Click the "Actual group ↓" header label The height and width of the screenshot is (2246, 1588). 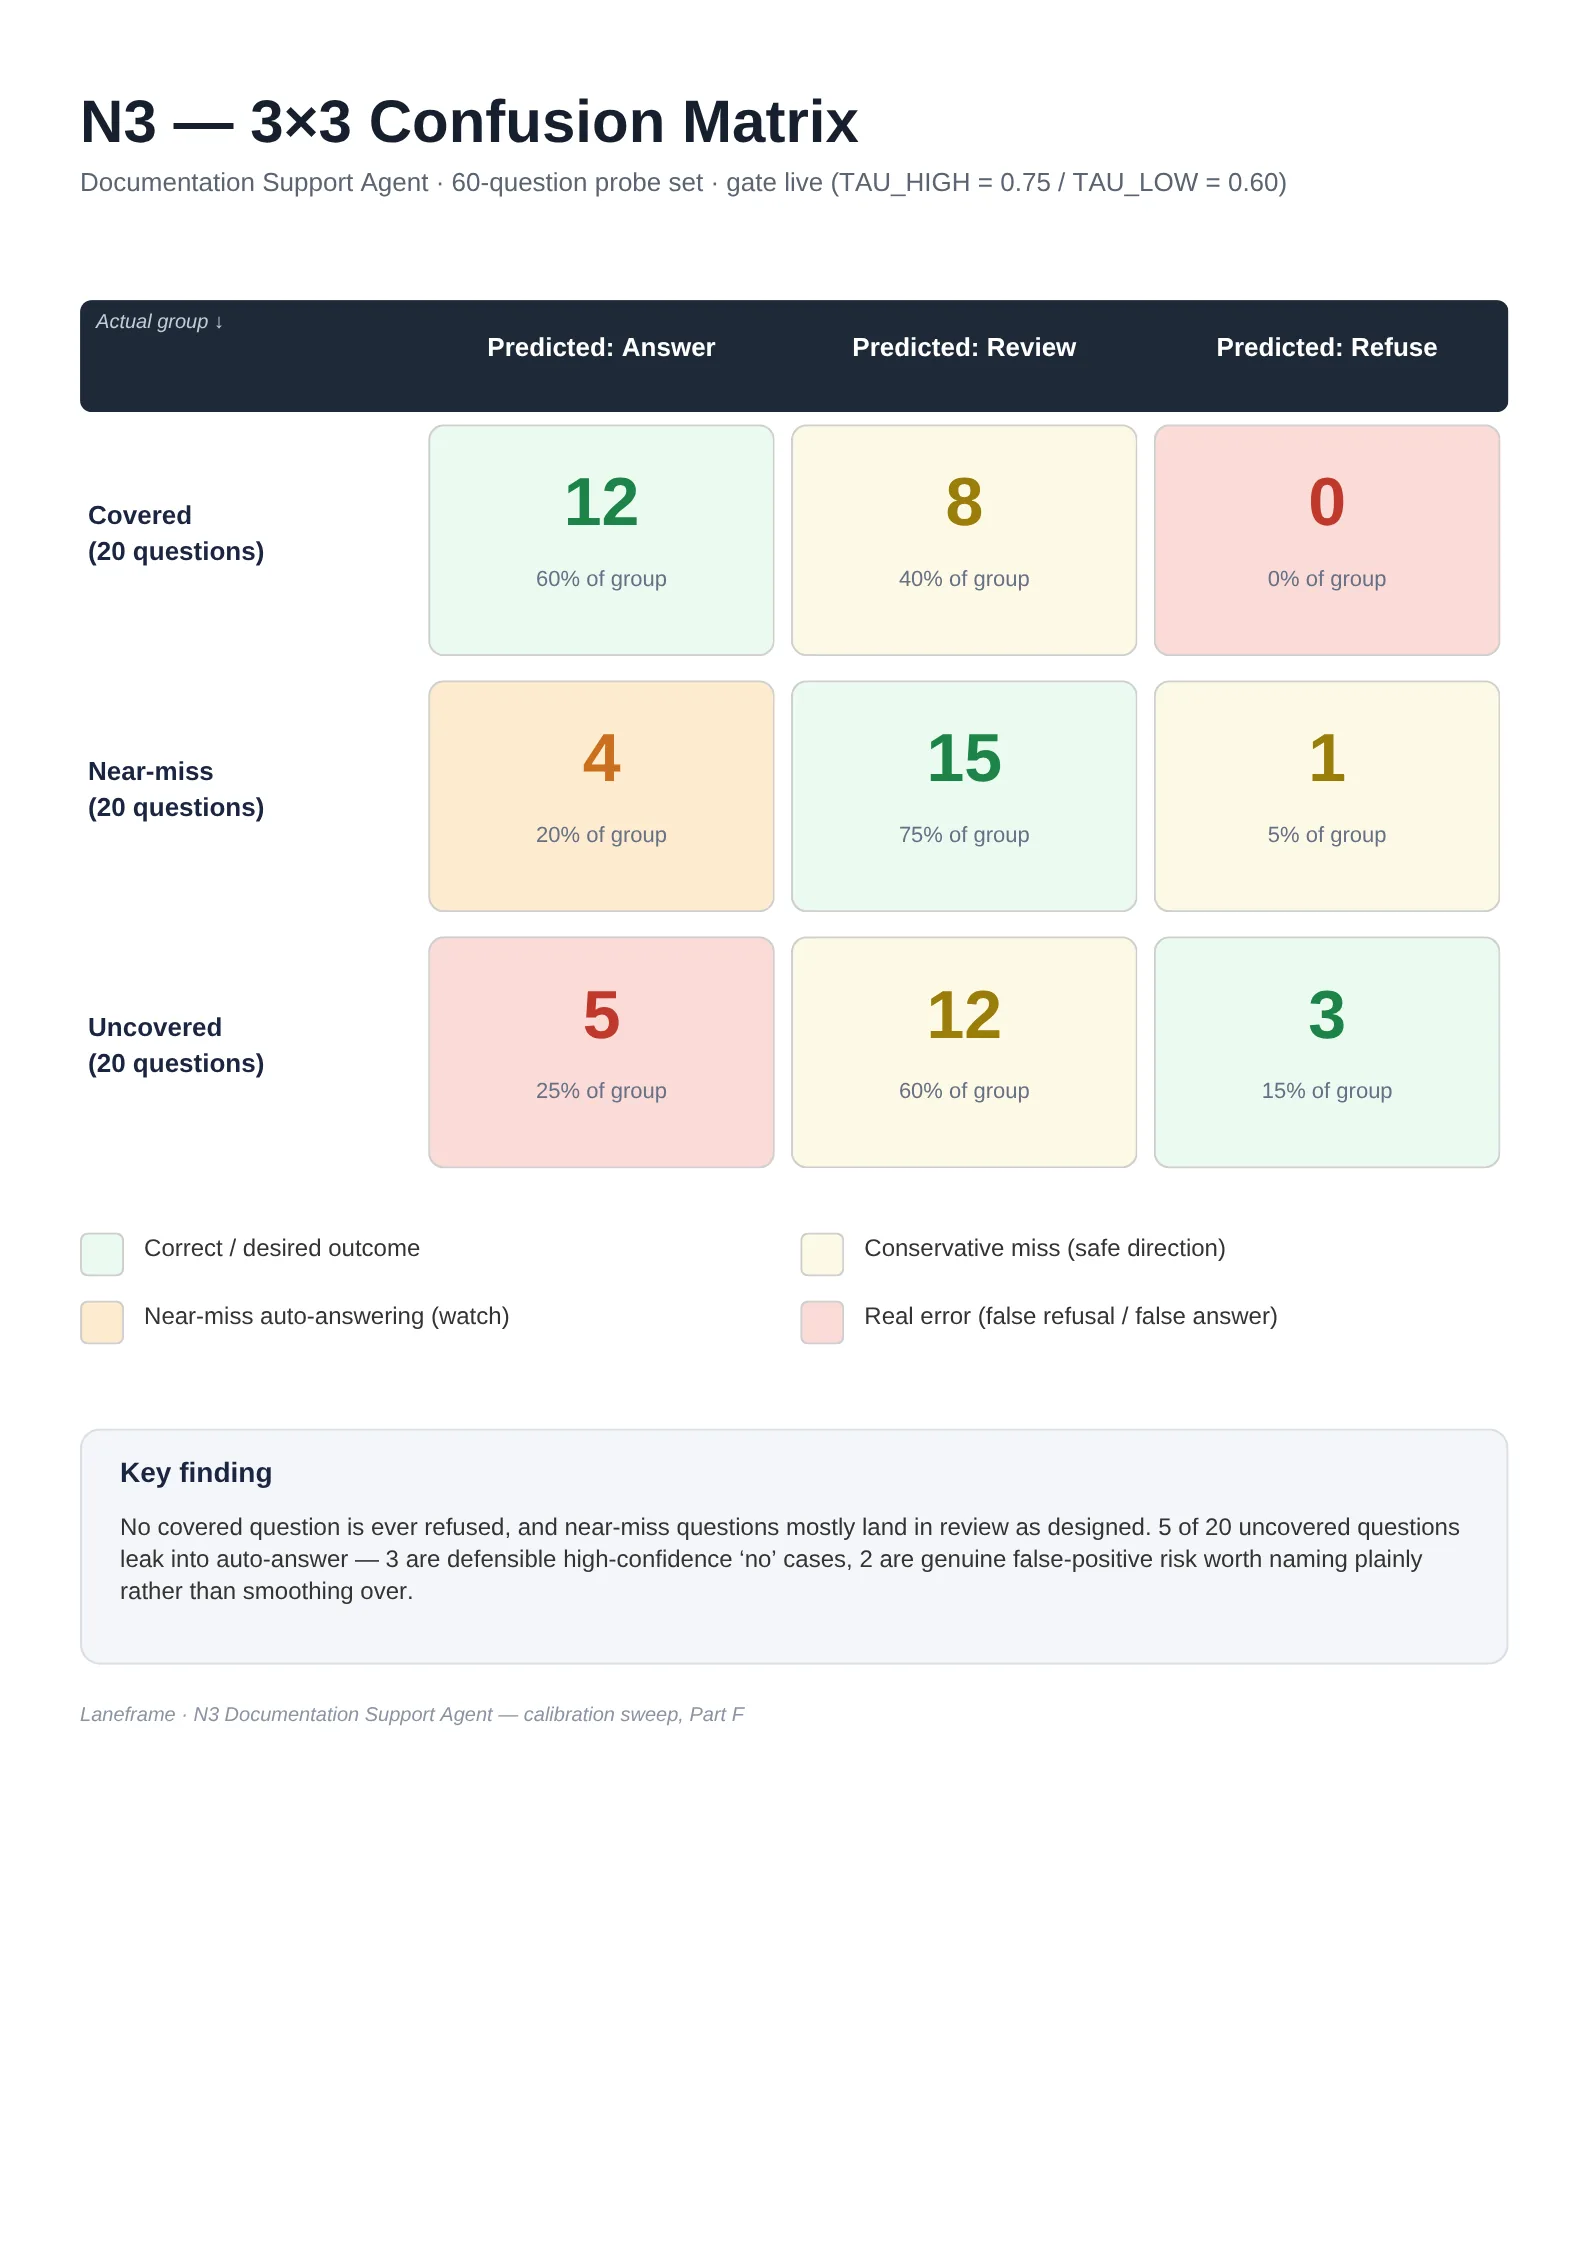(x=160, y=322)
